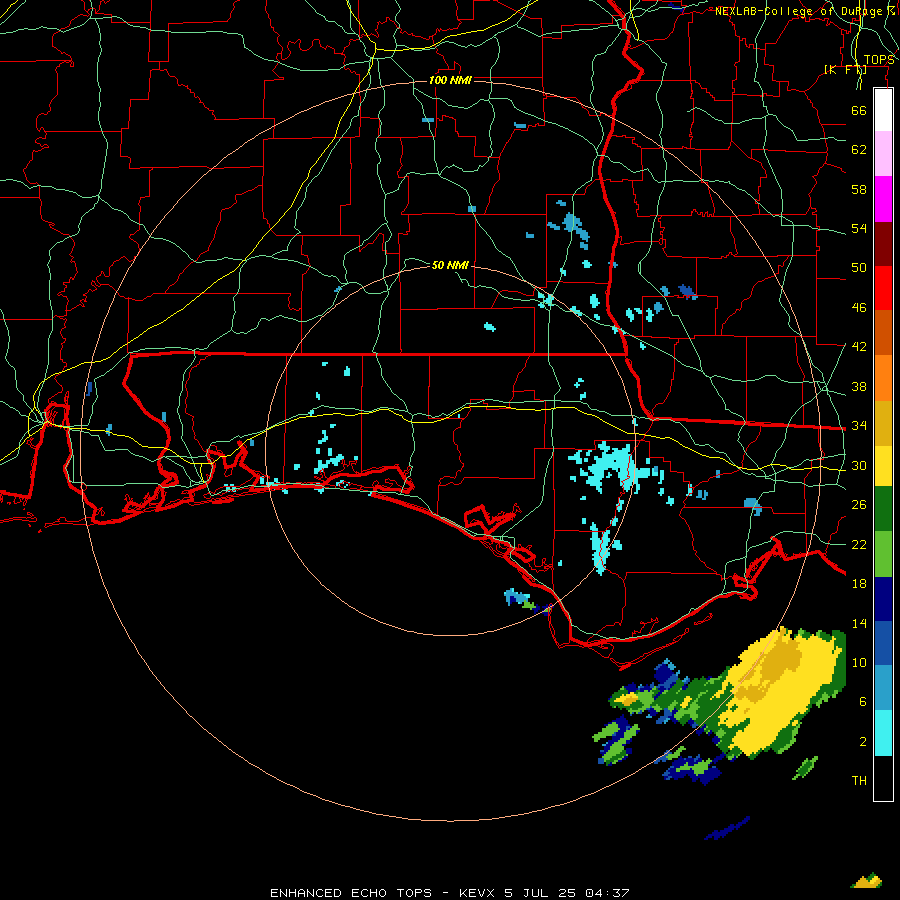The width and height of the screenshot is (900, 900).
Task: Click the 'TH' legend label
Action: click(x=859, y=781)
